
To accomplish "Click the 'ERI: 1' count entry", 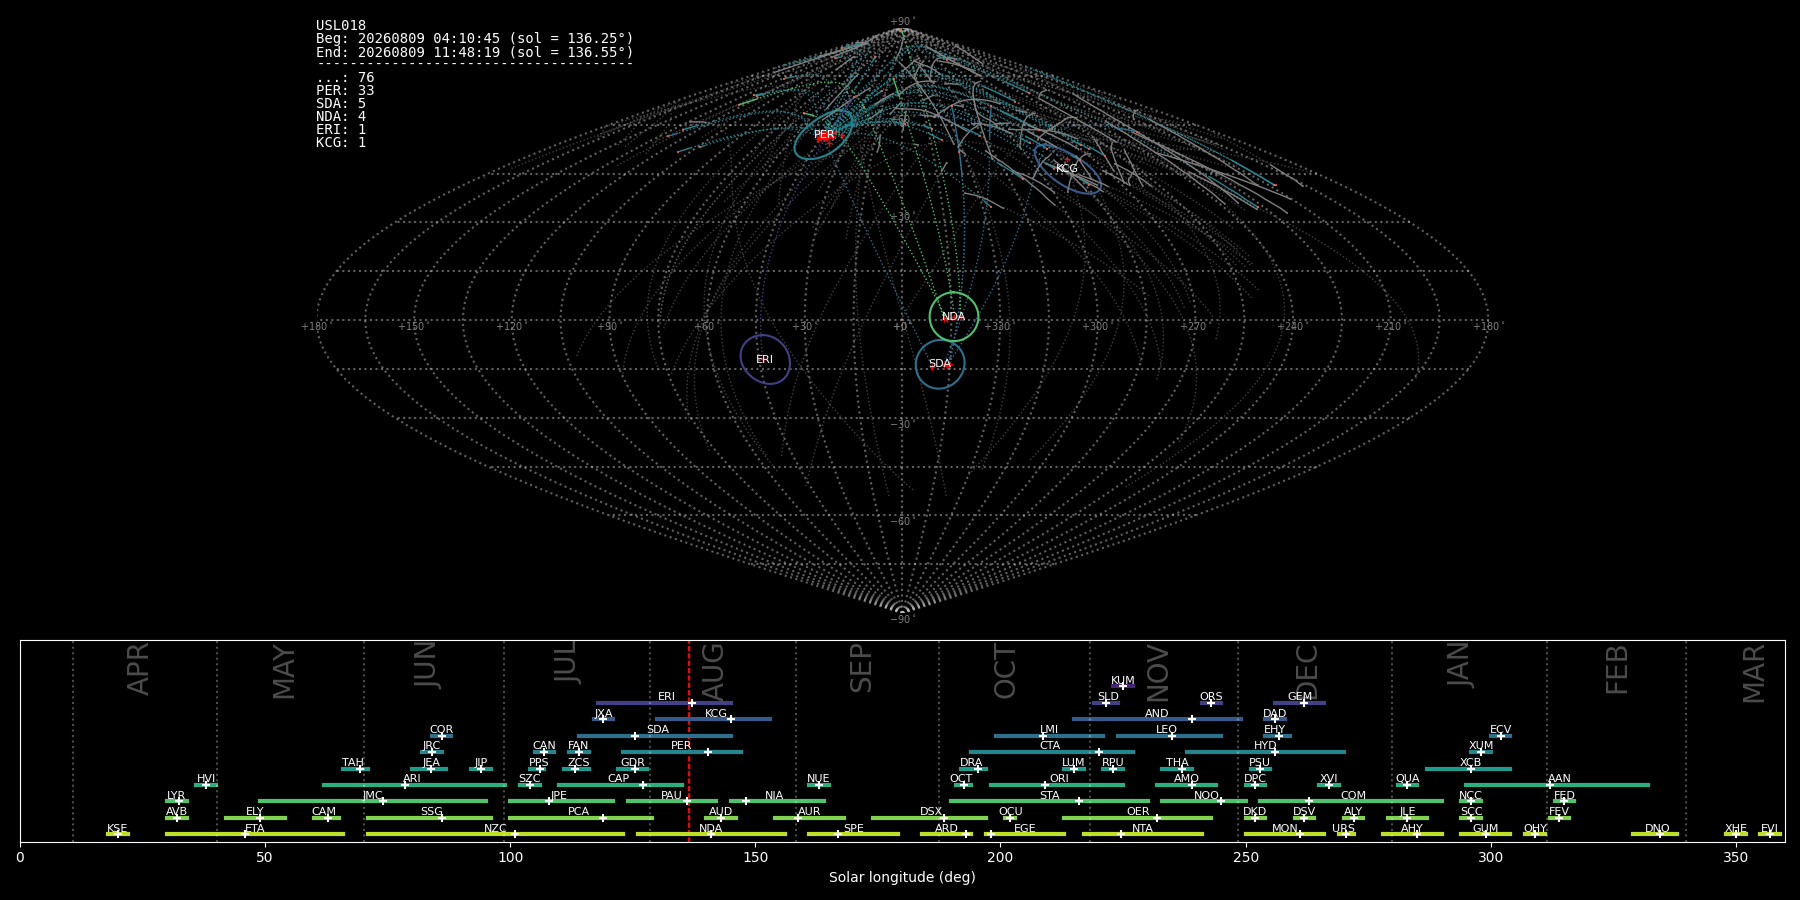I will coord(341,130).
